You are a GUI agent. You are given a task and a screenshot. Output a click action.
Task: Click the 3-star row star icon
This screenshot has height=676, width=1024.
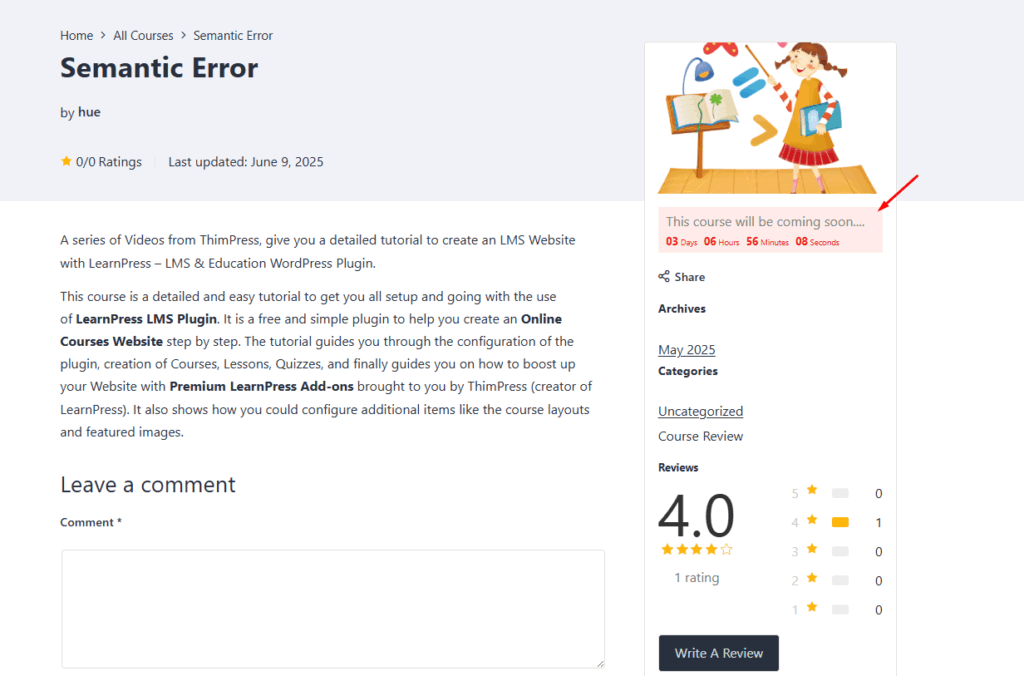(812, 549)
